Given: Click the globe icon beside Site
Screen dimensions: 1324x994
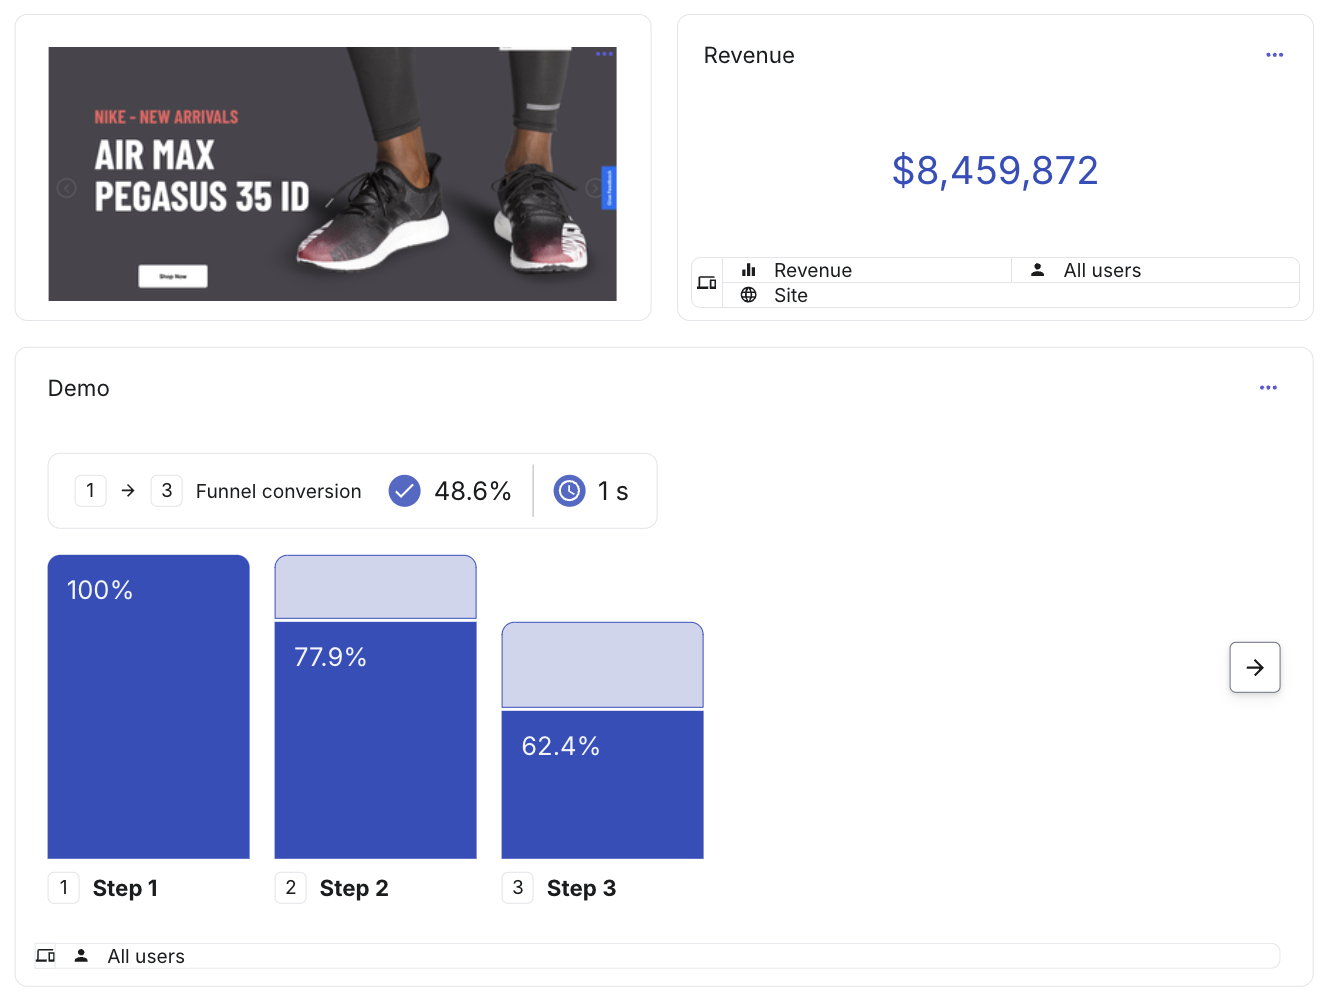Looking at the screenshot, I should click(748, 295).
